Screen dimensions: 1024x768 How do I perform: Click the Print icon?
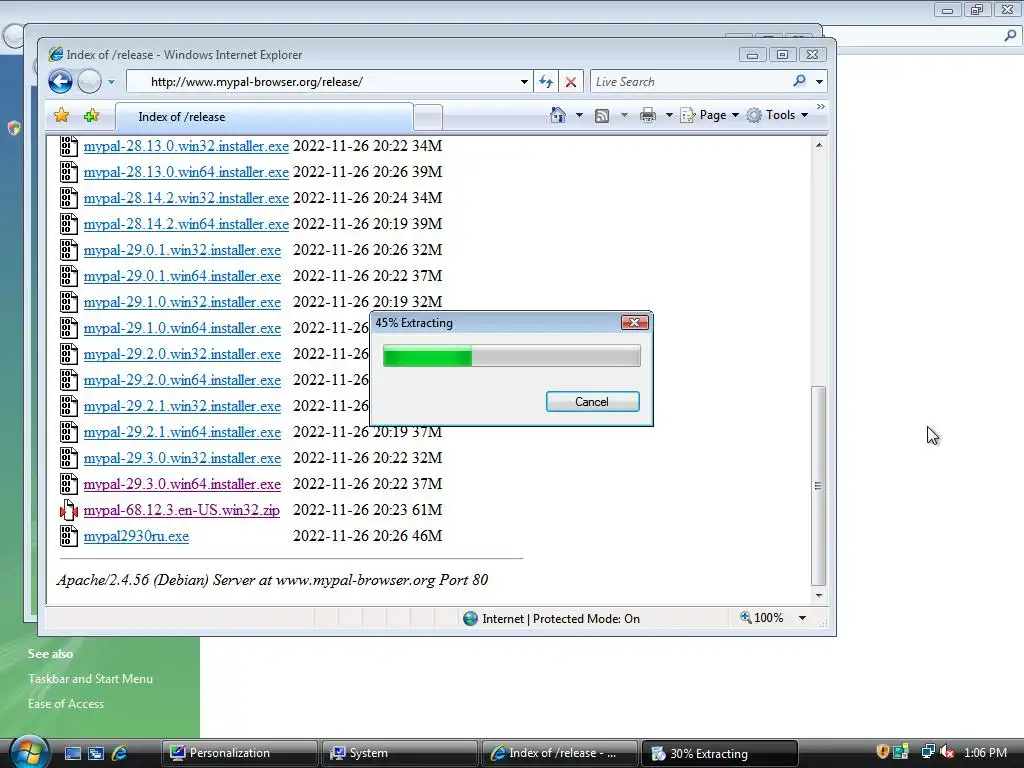(648, 116)
